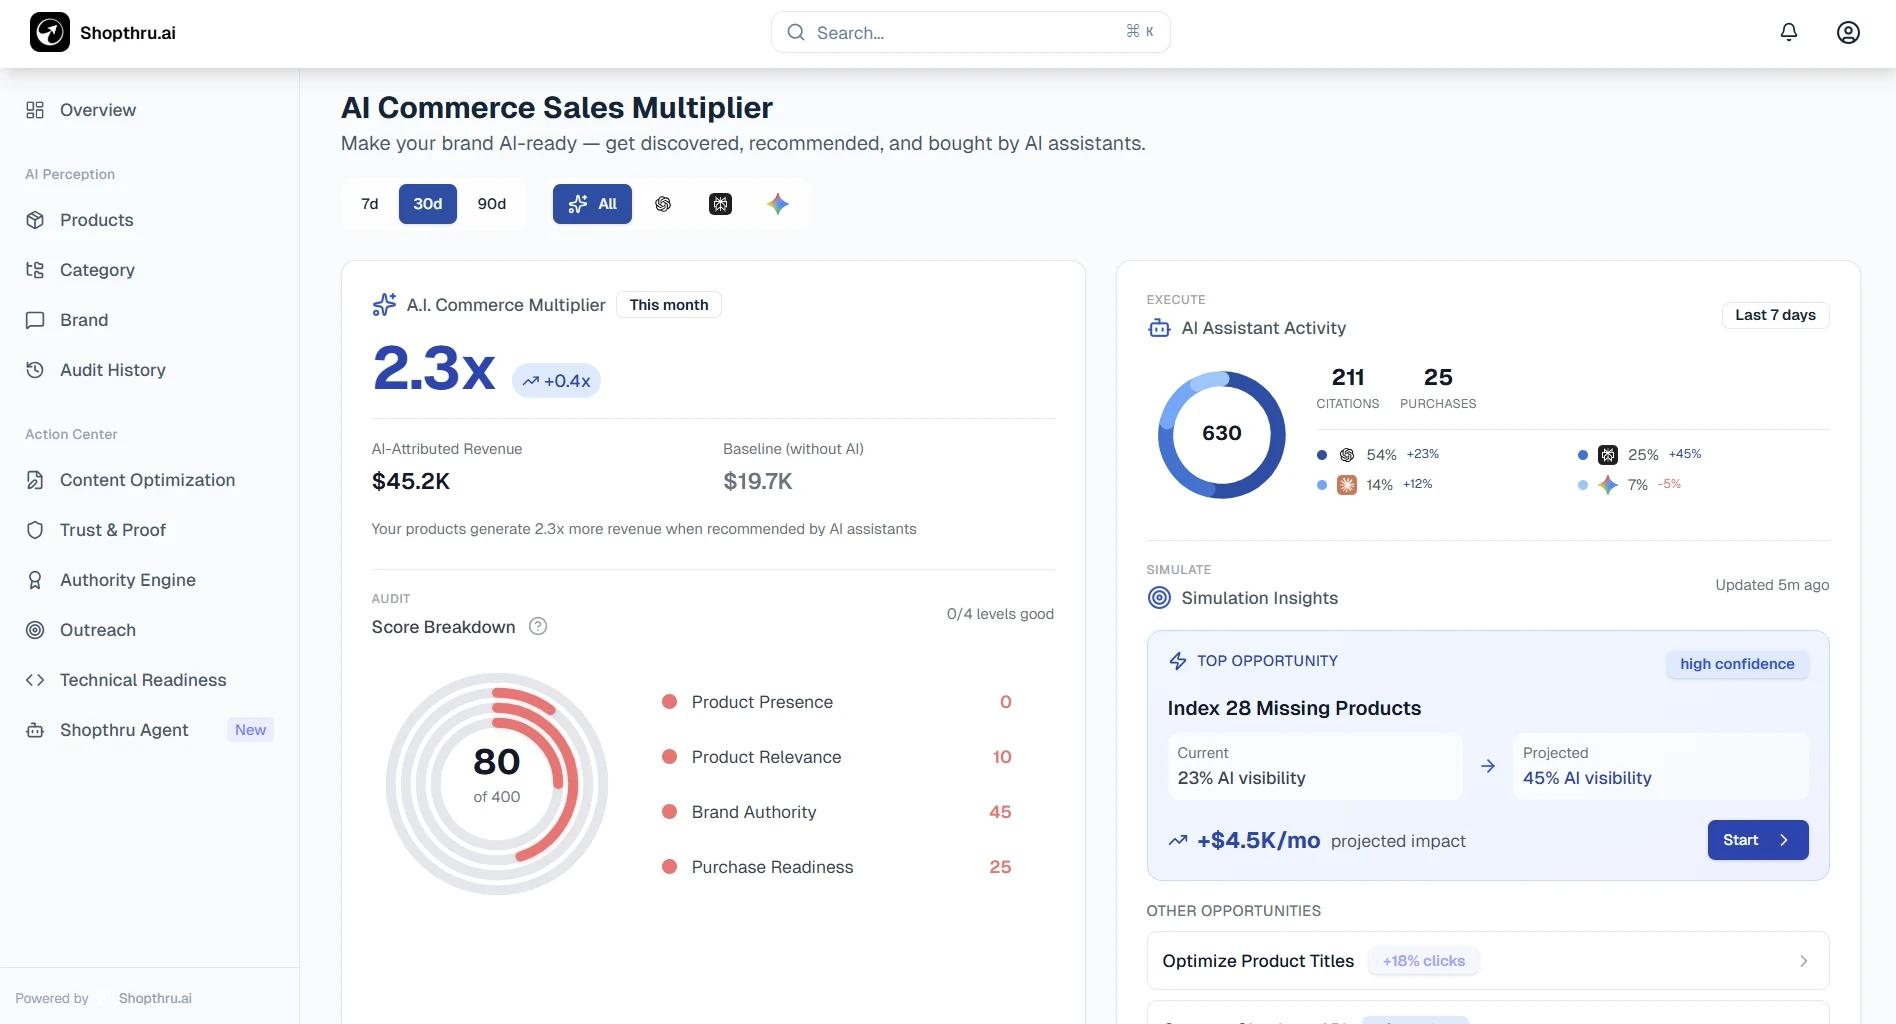Open the Last 7 days selector
Image resolution: width=1896 pixels, height=1024 pixels.
click(1775, 315)
